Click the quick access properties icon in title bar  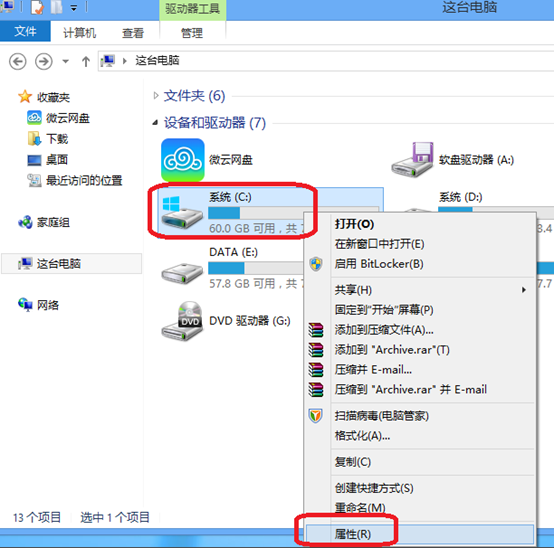coord(37,7)
